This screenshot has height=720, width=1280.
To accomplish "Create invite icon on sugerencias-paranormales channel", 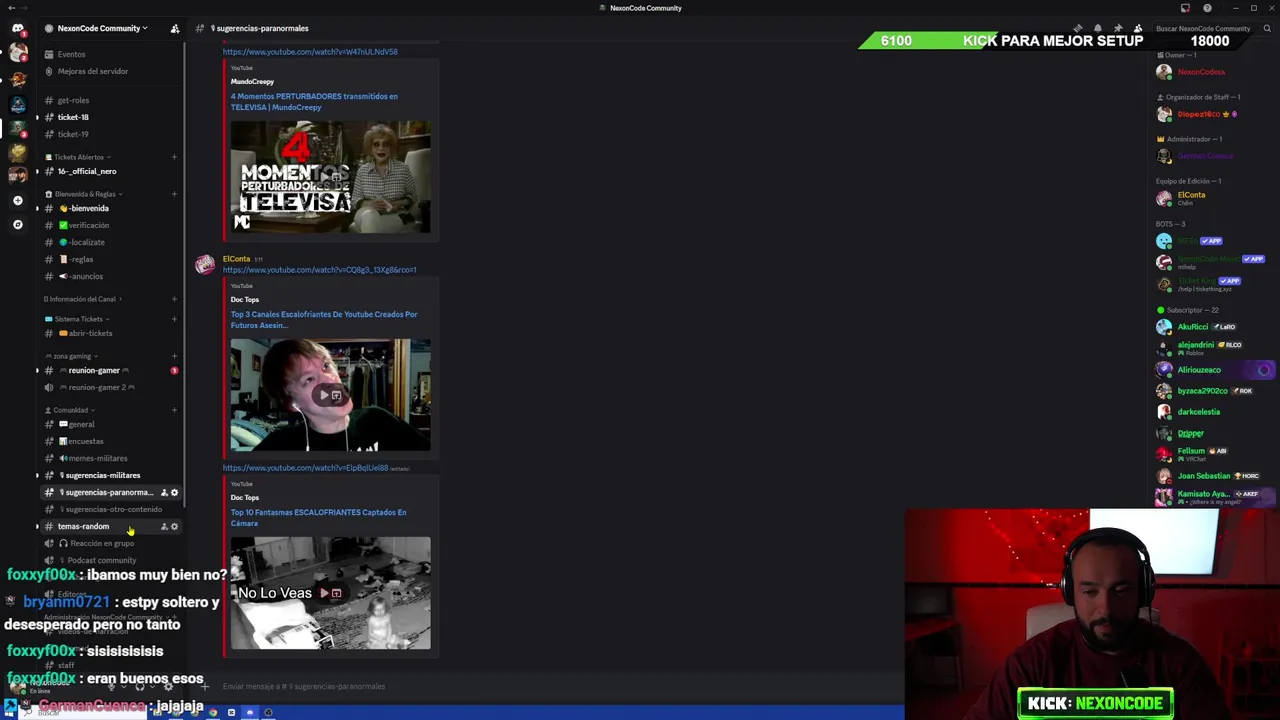I will 164,492.
